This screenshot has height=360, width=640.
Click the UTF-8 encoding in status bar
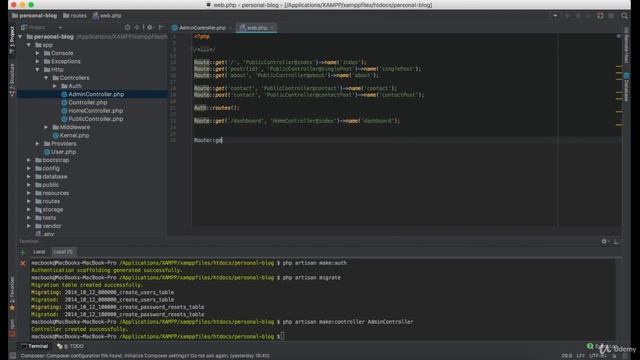(598, 356)
